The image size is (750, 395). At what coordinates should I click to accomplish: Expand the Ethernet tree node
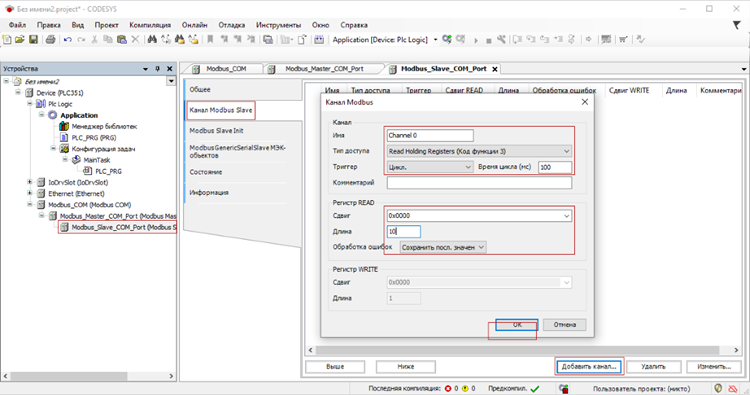[x=30, y=193]
